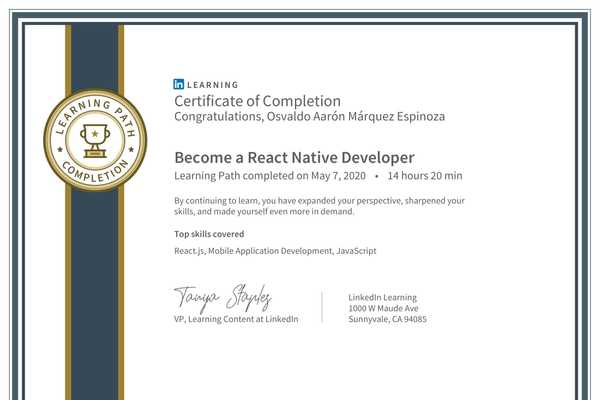Click 'React.js, Mobile Application Development, JavaScript' skills
Viewport: 600px width, 400px height.
[x=275, y=251]
